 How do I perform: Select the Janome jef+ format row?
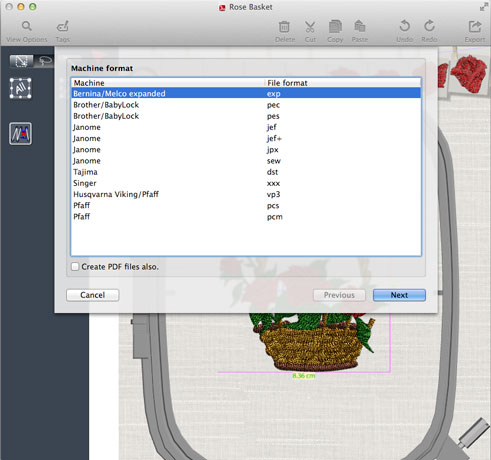[x=246, y=138]
